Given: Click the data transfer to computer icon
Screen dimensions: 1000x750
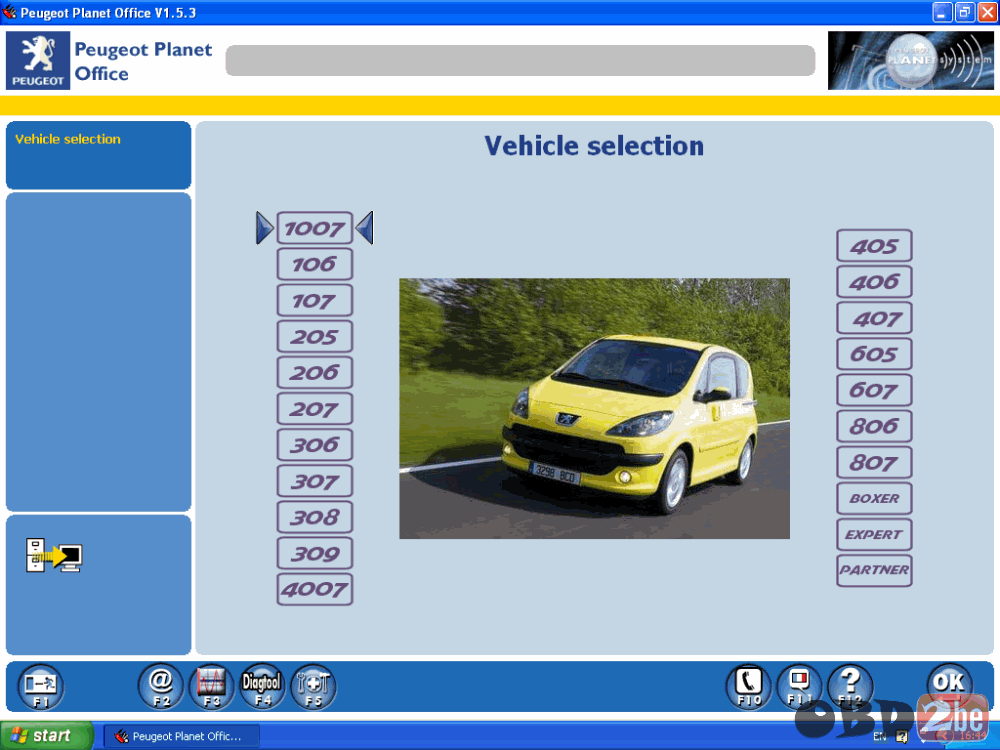Looking at the screenshot, I should coord(54,555).
